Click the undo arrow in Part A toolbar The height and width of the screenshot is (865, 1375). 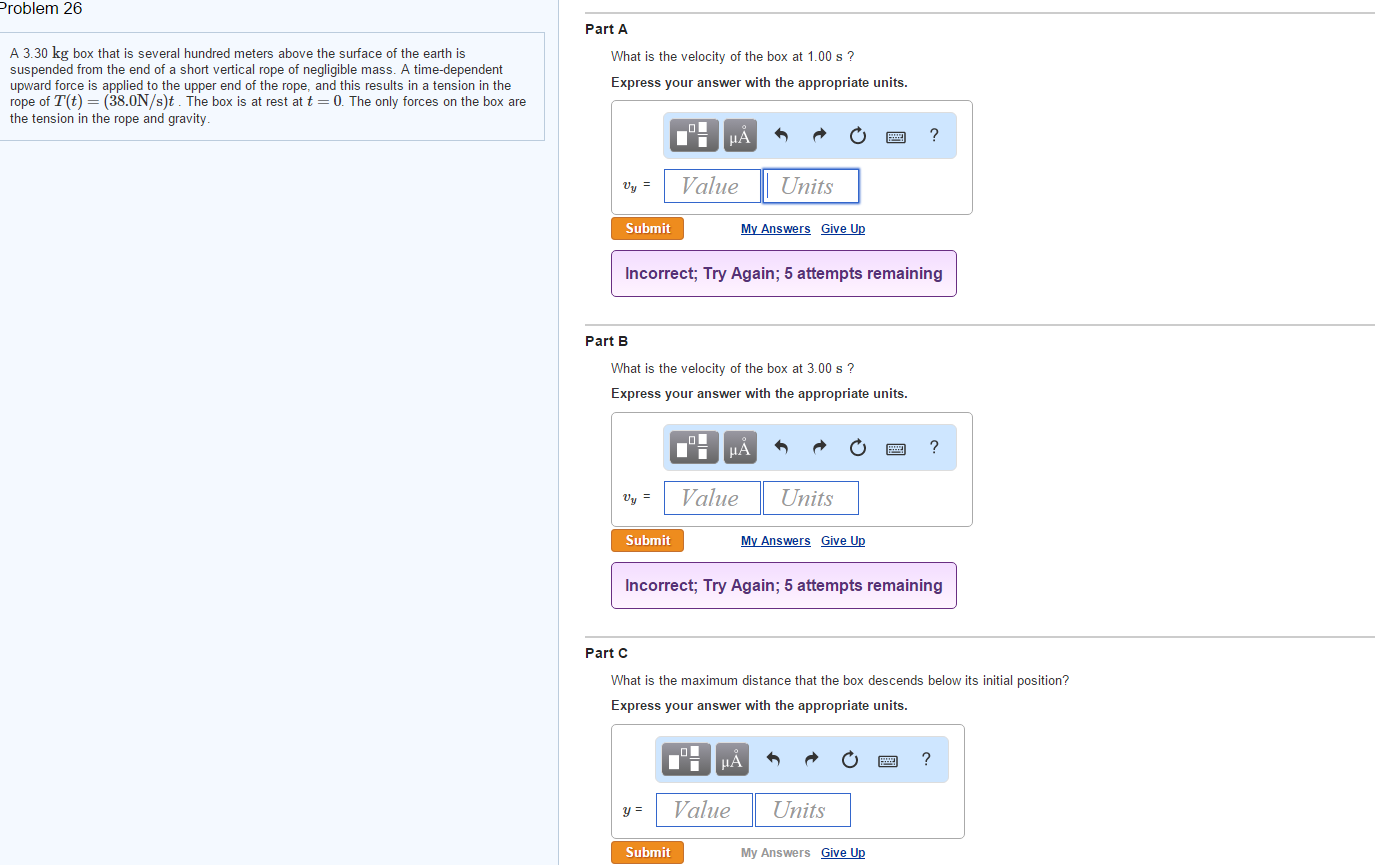781,135
